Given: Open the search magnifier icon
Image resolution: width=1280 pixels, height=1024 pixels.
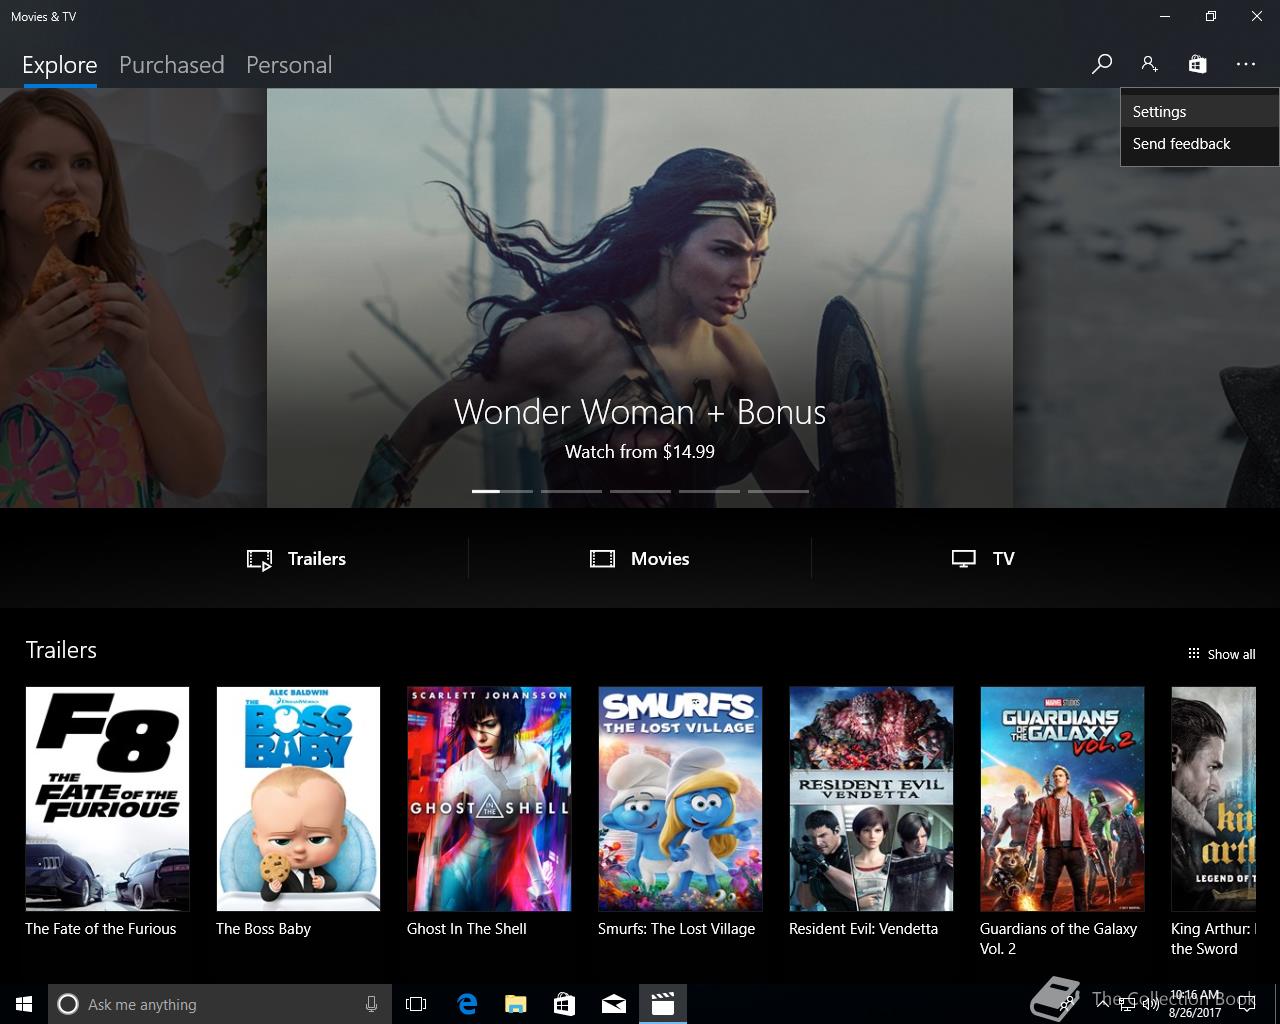Looking at the screenshot, I should click(x=1101, y=65).
